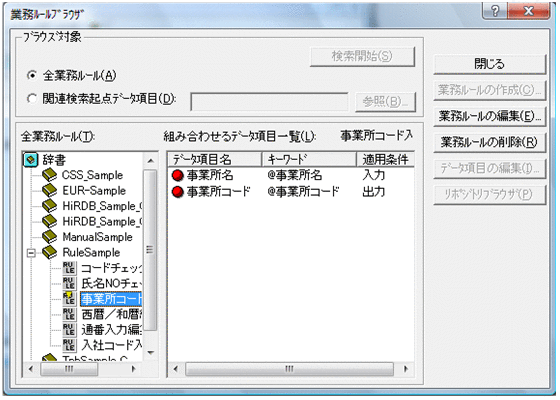Click the 出力 condition cell
This screenshot has width=560, height=400.
(x=374, y=192)
